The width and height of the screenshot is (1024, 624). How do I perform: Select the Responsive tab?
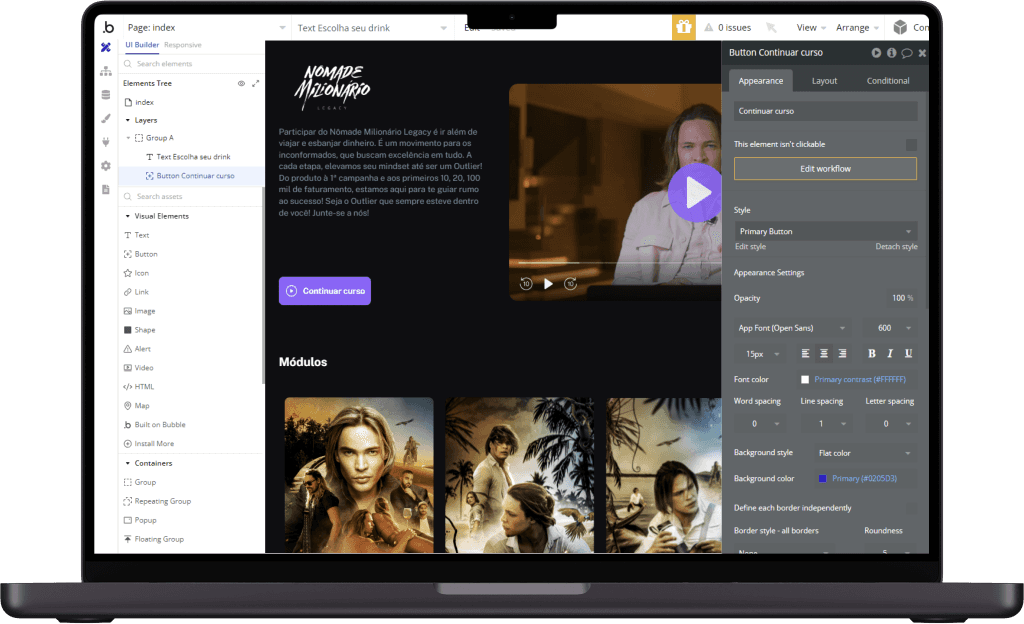coord(183,45)
